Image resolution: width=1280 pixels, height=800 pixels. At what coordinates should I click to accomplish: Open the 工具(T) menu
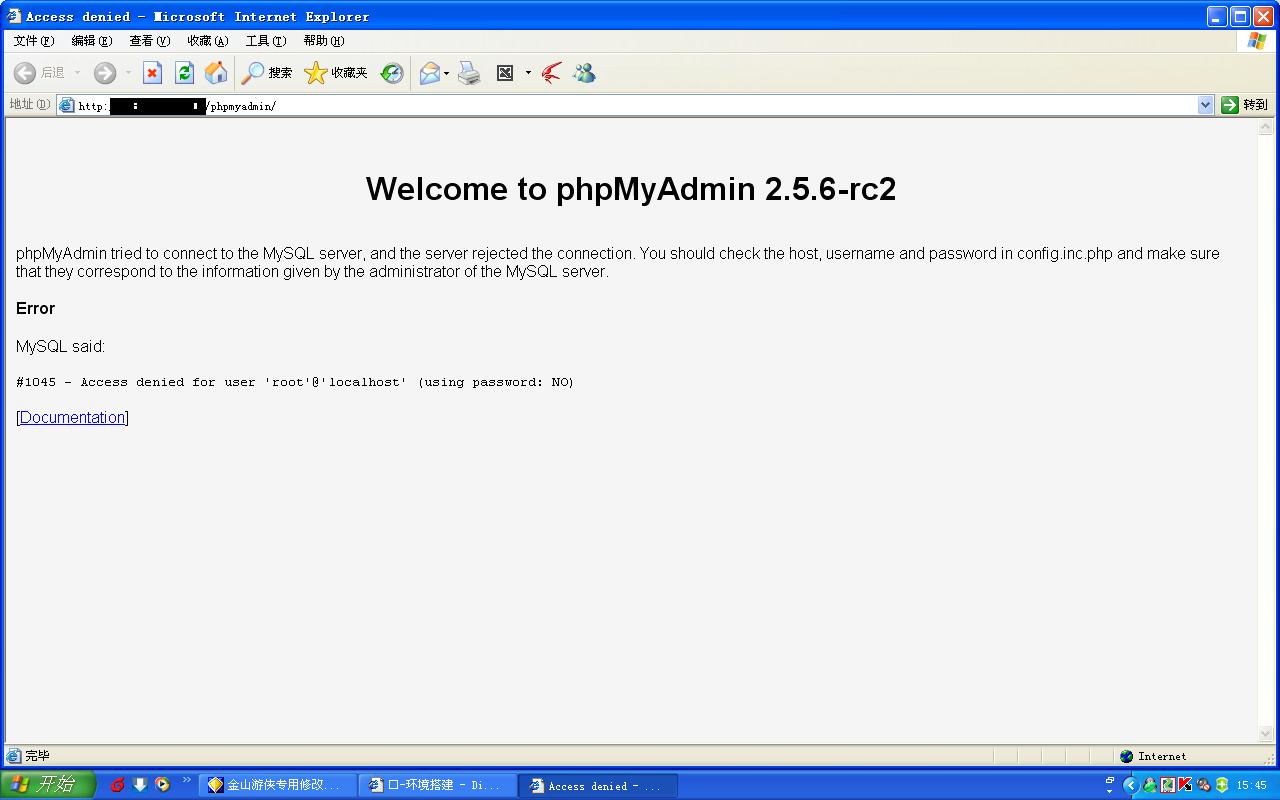click(x=266, y=41)
